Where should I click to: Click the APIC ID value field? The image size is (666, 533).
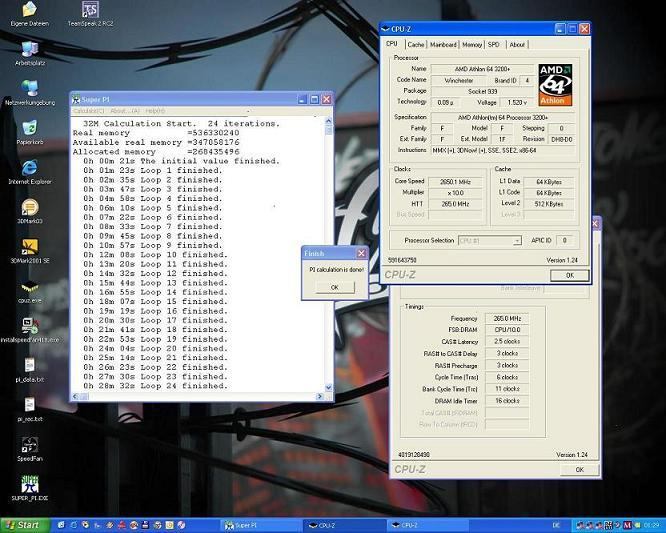pyautogui.click(x=564, y=241)
